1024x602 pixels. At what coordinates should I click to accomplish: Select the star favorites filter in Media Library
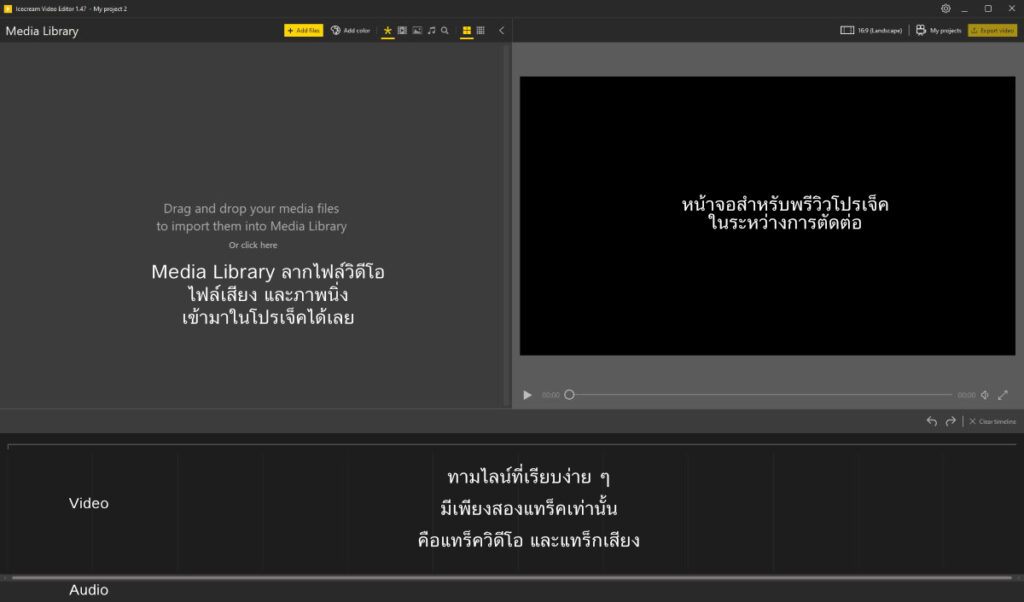click(387, 31)
